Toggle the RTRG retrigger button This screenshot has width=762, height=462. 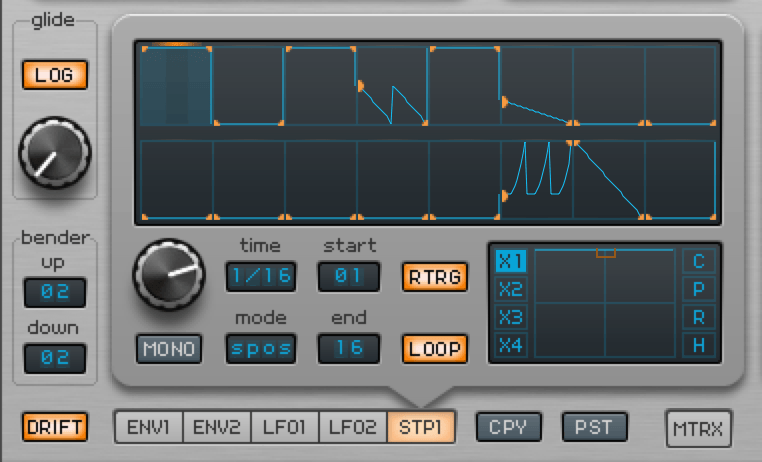pyautogui.click(x=435, y=277)
